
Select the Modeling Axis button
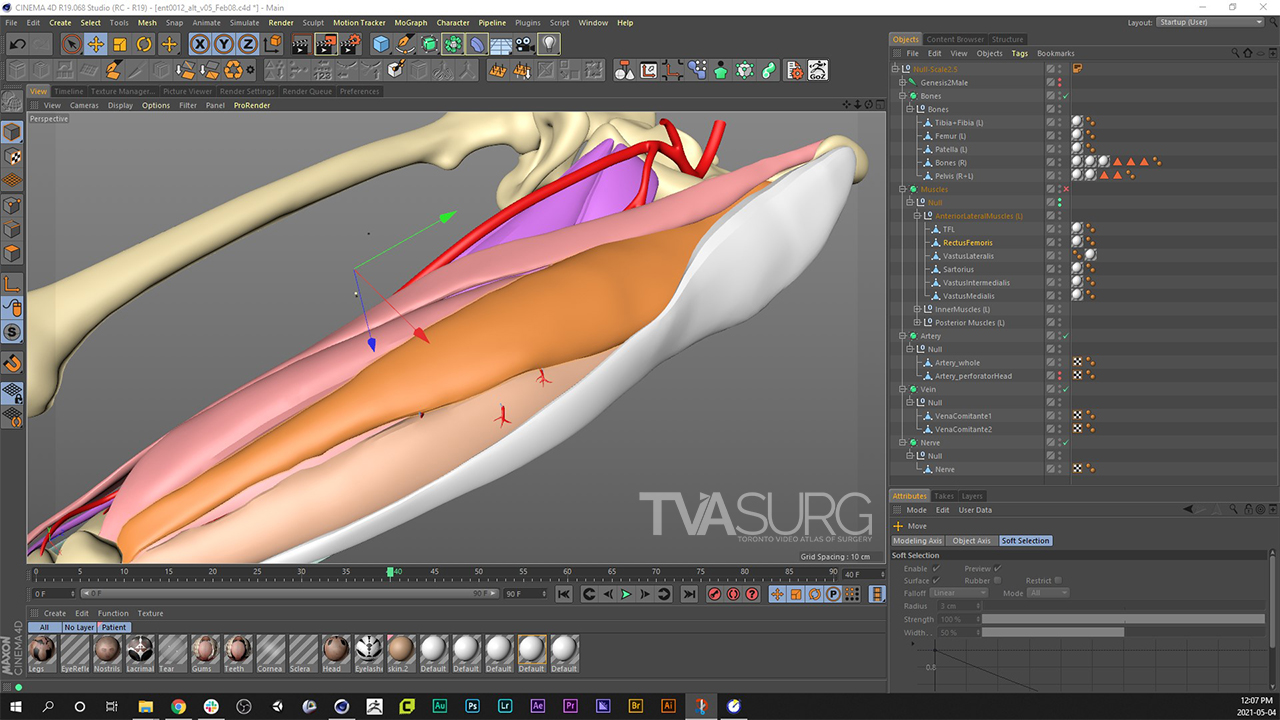(917, 541)
